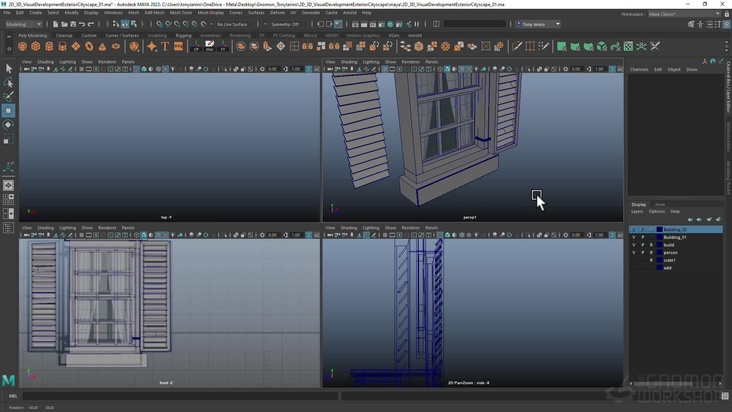Toggle visibility V of Building_02 layer
Image resolution: width=732 pixels, height=412 pixels.
[x=633, y=230]
